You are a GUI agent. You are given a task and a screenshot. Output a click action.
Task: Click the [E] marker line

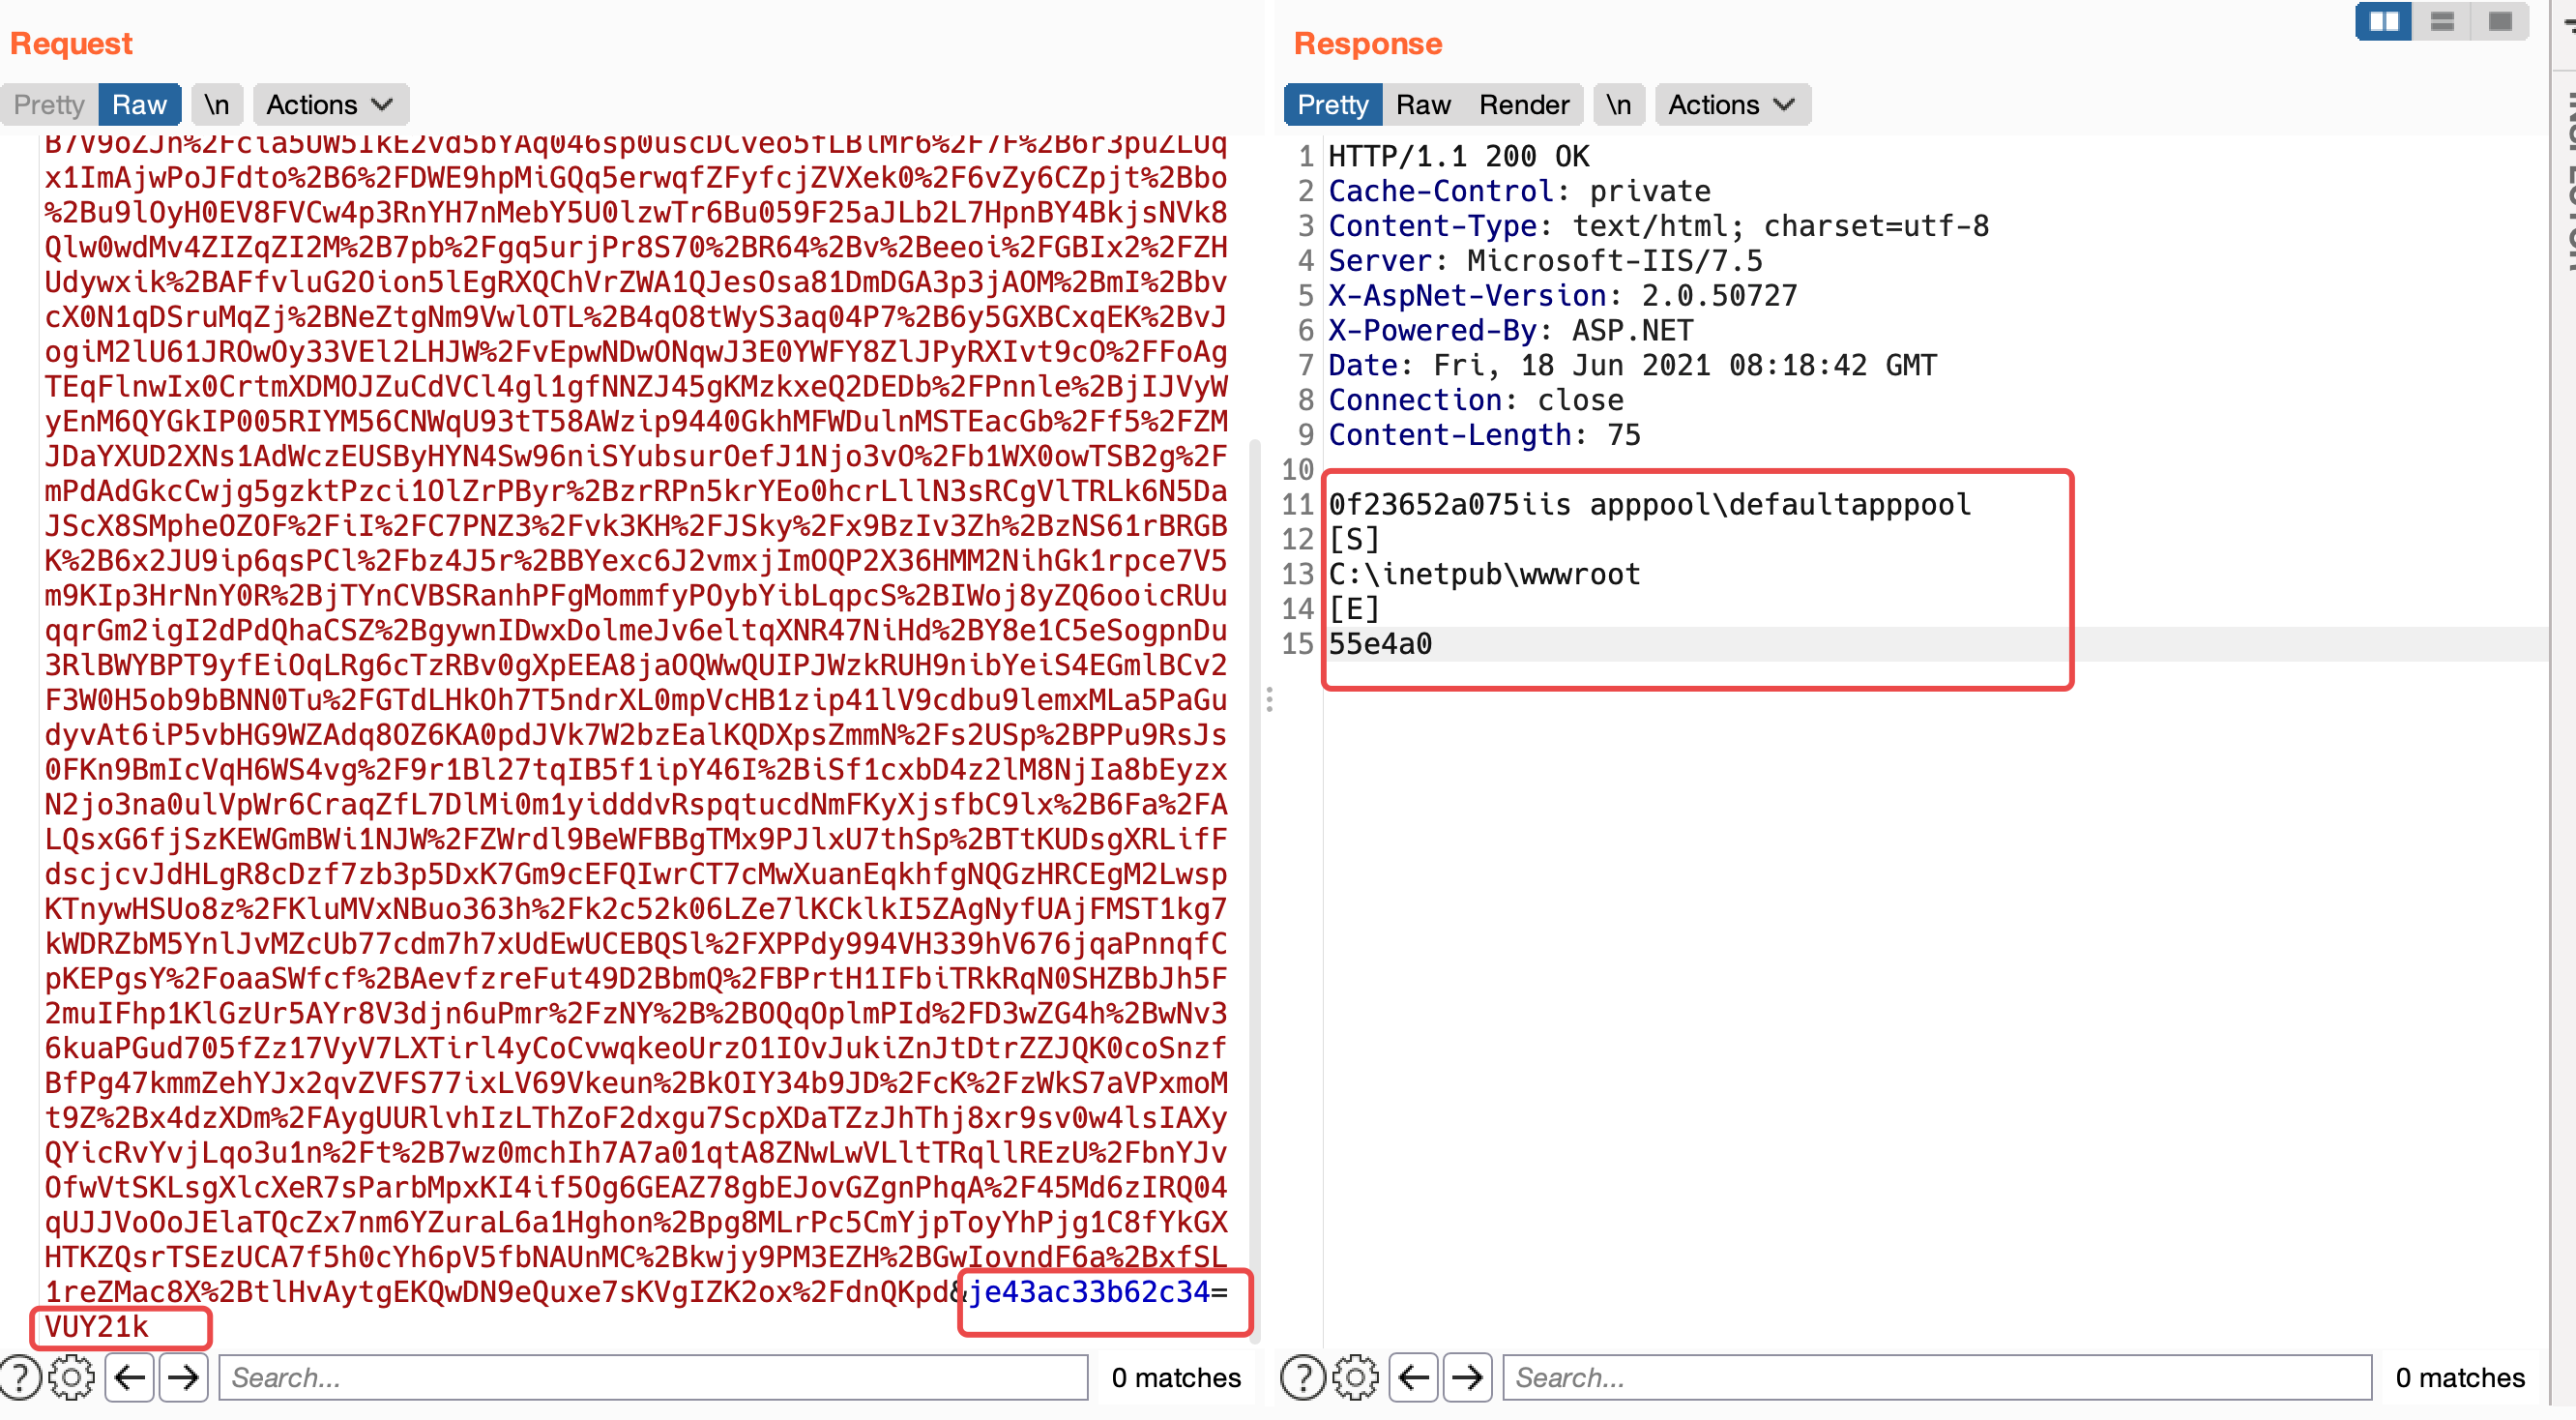[1354, 609]
